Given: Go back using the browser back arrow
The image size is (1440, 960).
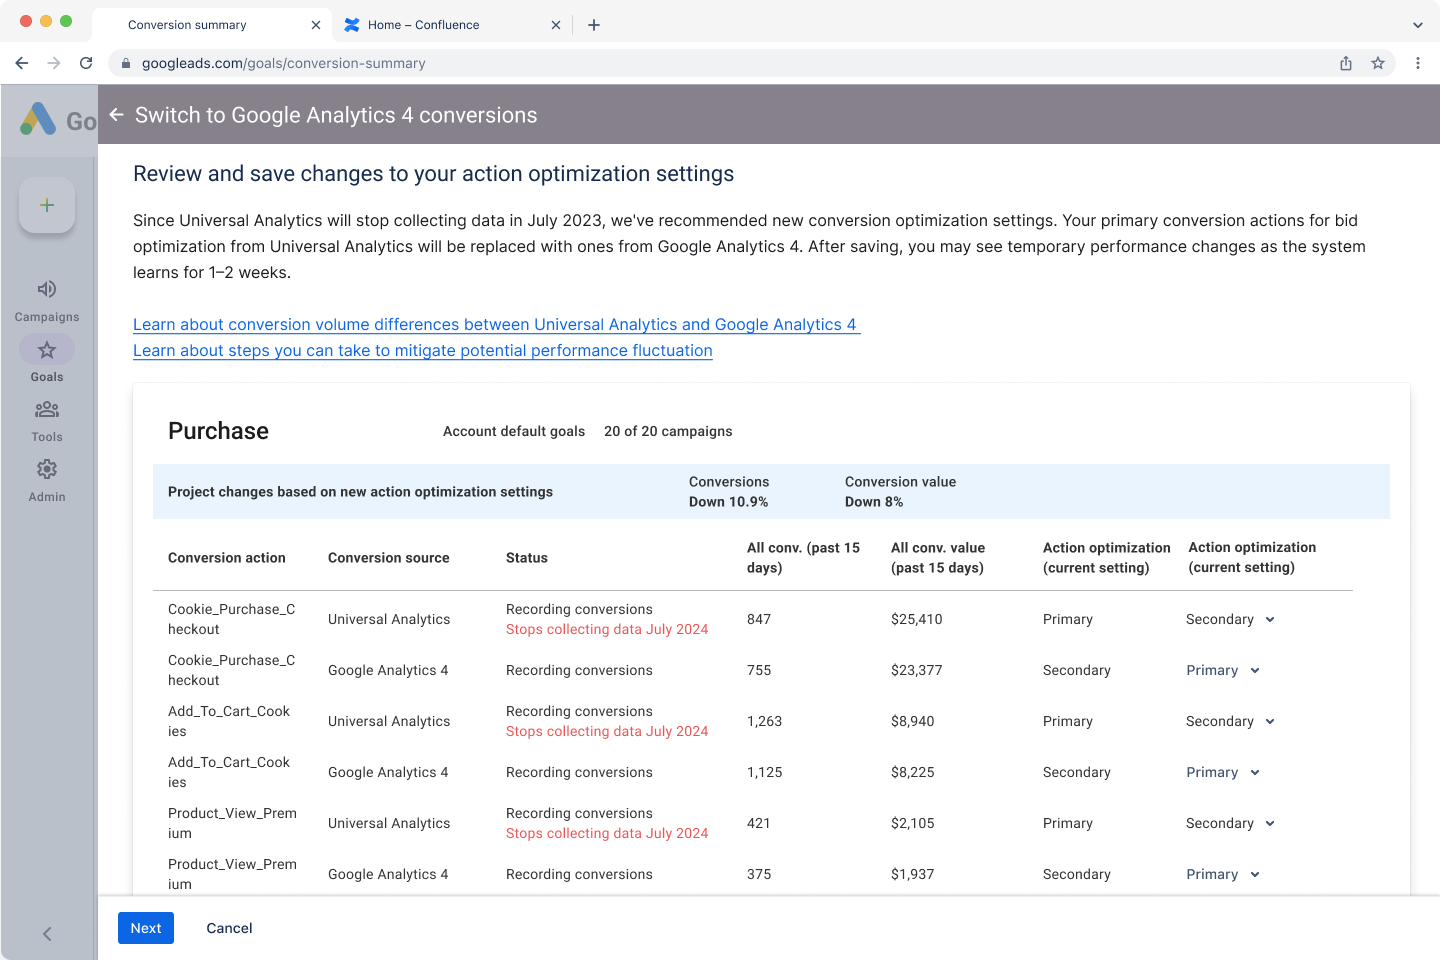Looking at the screenshot, I should click(22, 63).
